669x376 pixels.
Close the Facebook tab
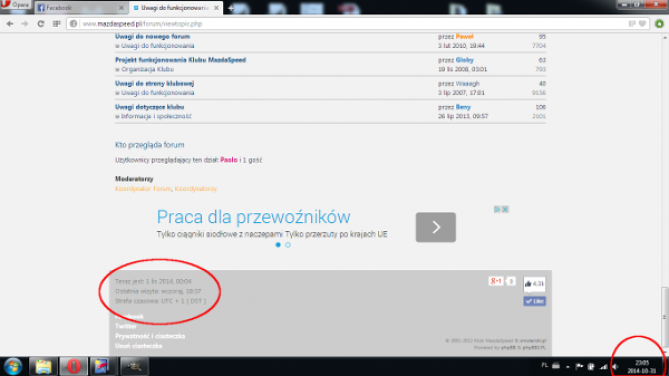(x=121, y=8)
